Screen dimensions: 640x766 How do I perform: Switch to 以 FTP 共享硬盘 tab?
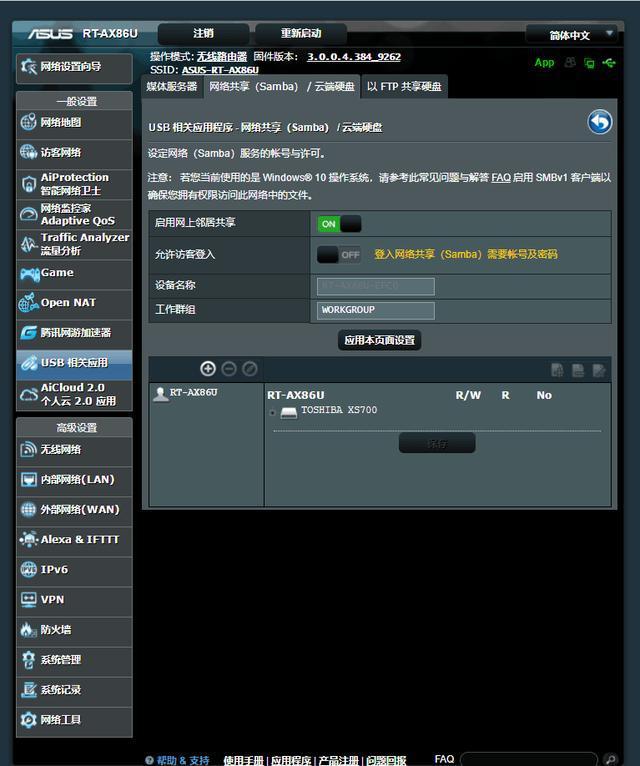tap(404, 87)
